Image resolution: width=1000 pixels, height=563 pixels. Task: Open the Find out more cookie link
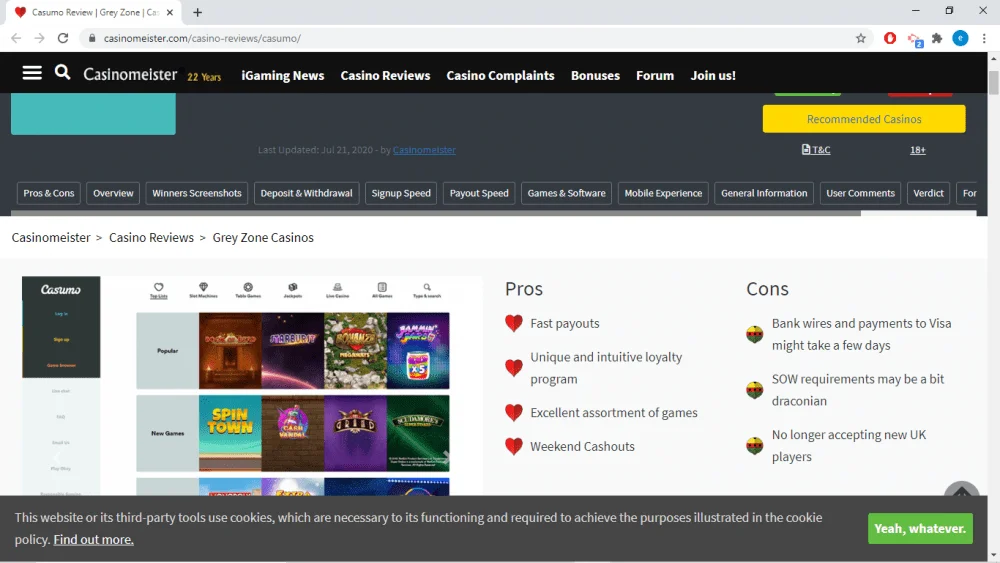pyautogui.click(x=93, y=539)
